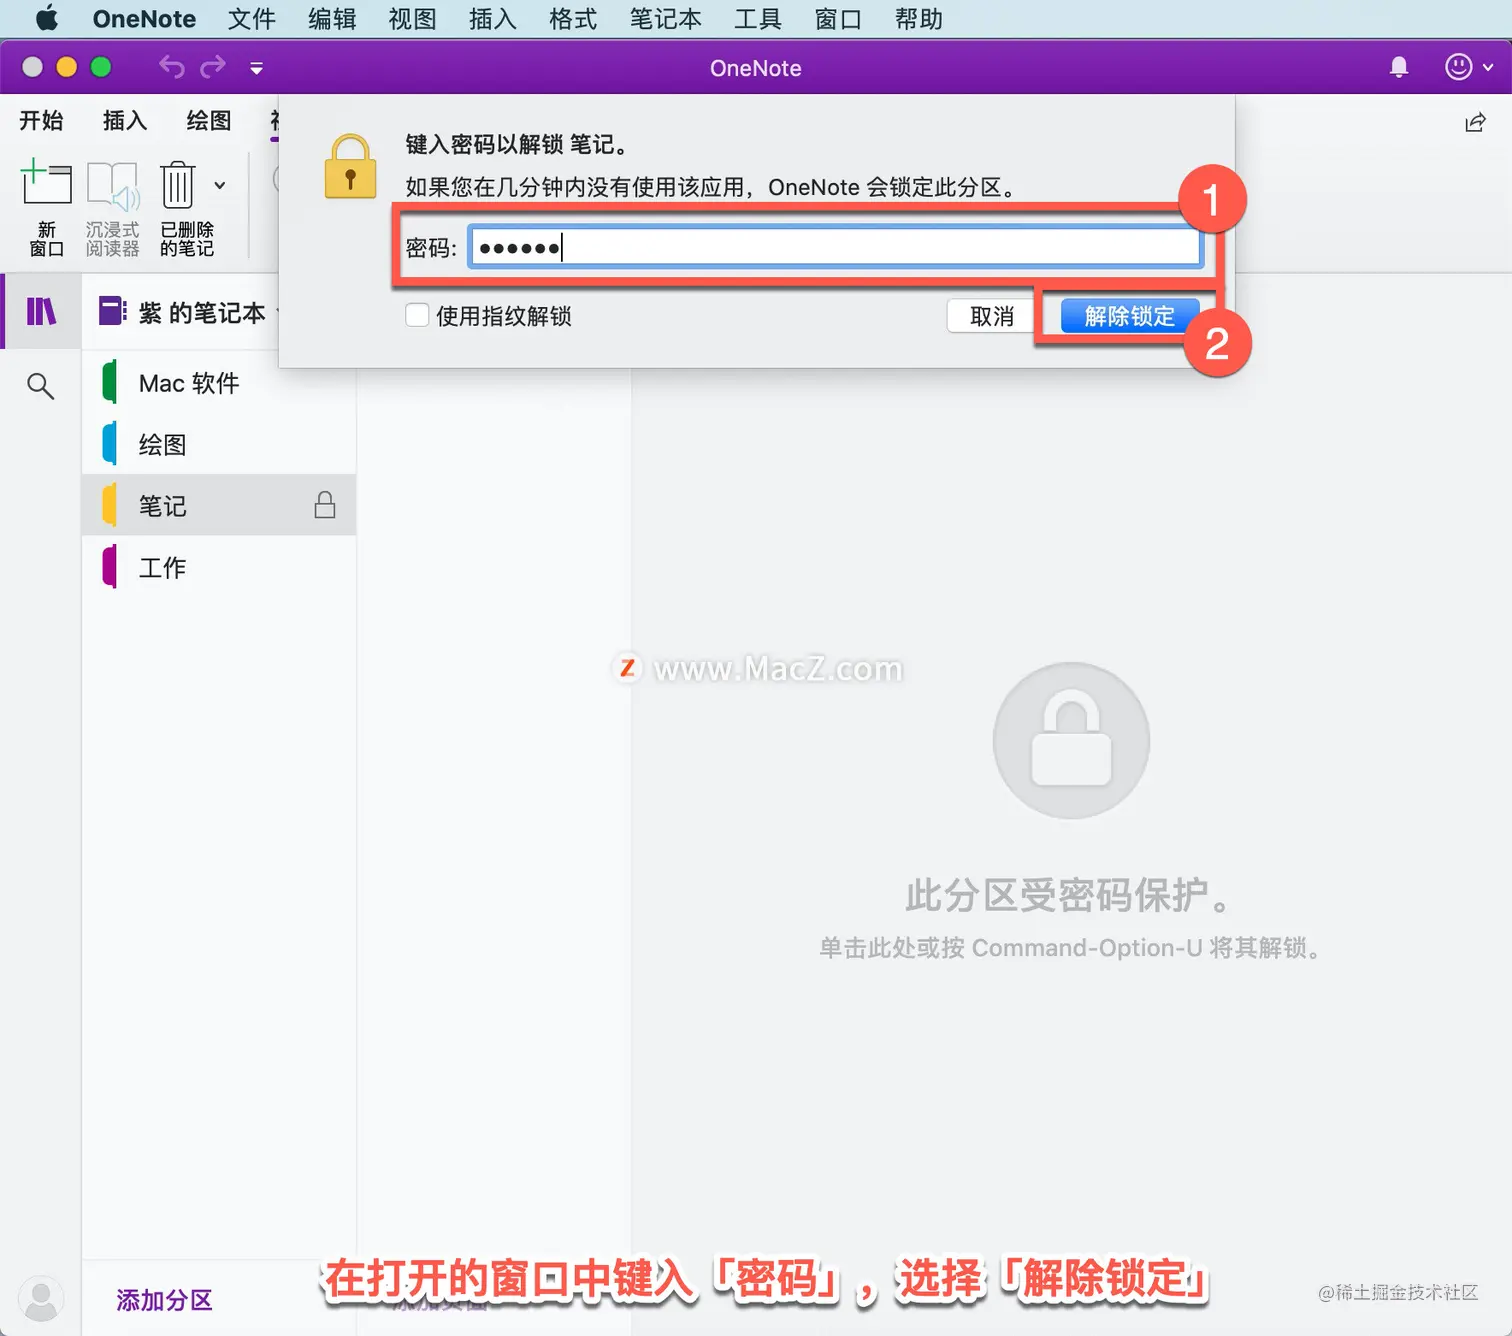Open the smiley feedback menu

click(1468, 67)
